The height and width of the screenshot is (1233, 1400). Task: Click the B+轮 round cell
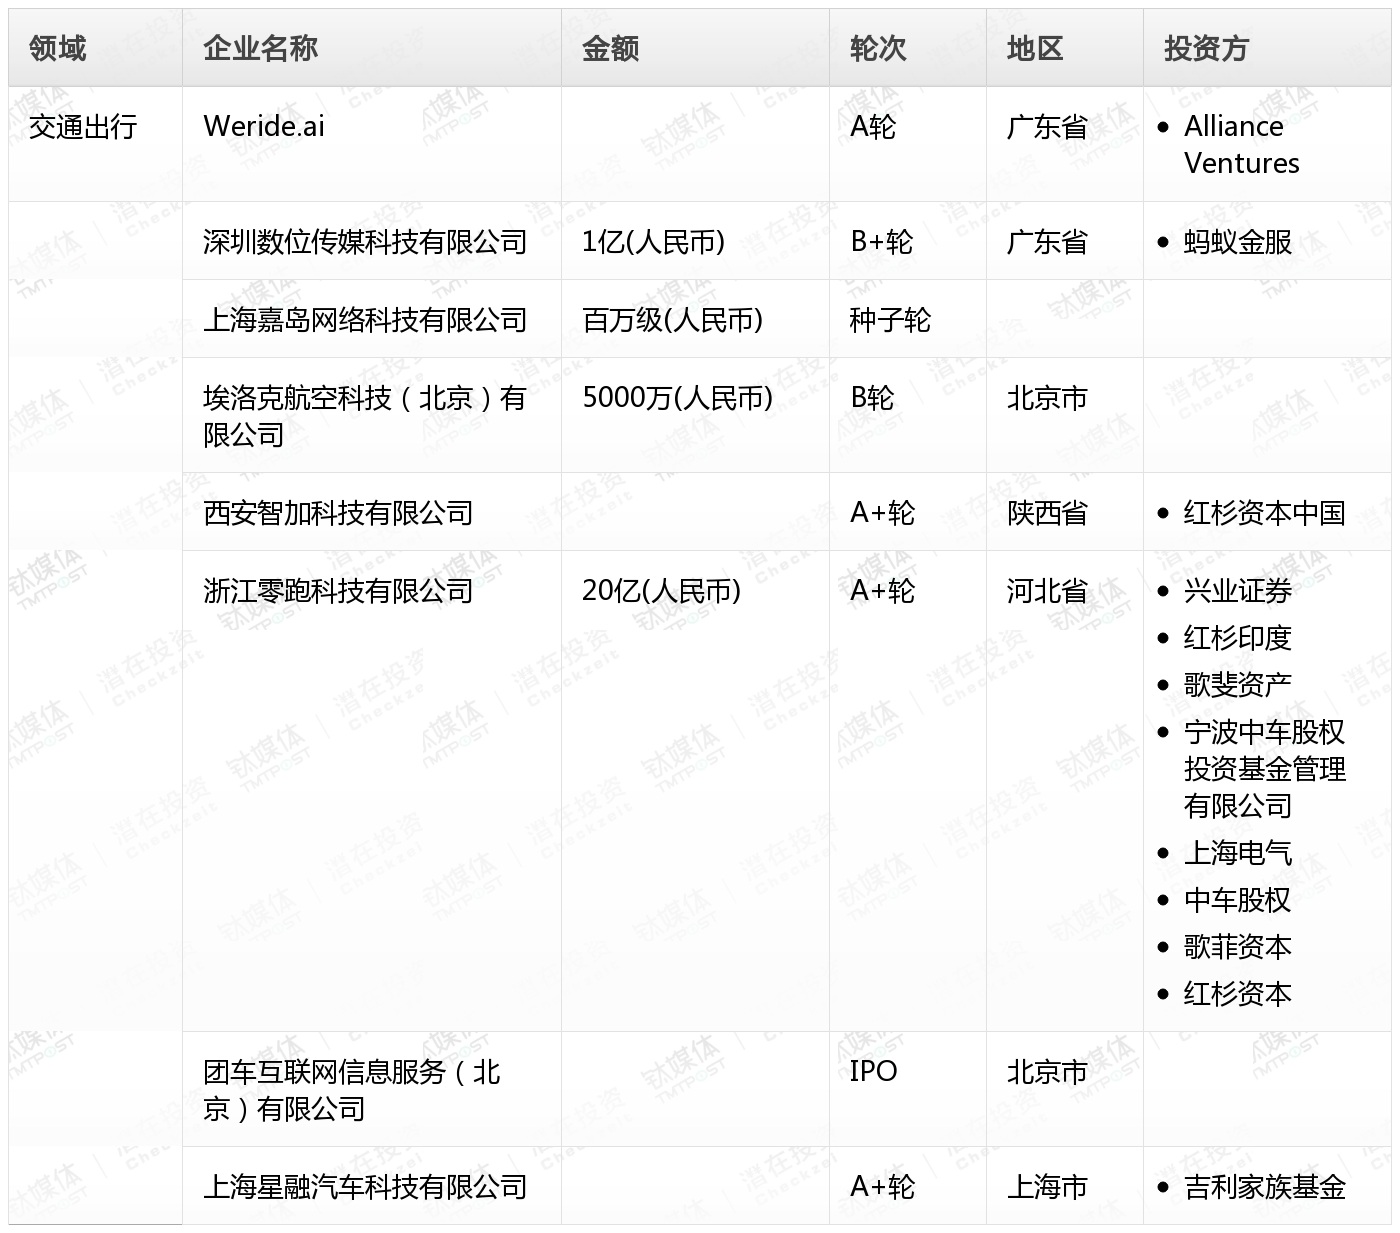(881, 242)
